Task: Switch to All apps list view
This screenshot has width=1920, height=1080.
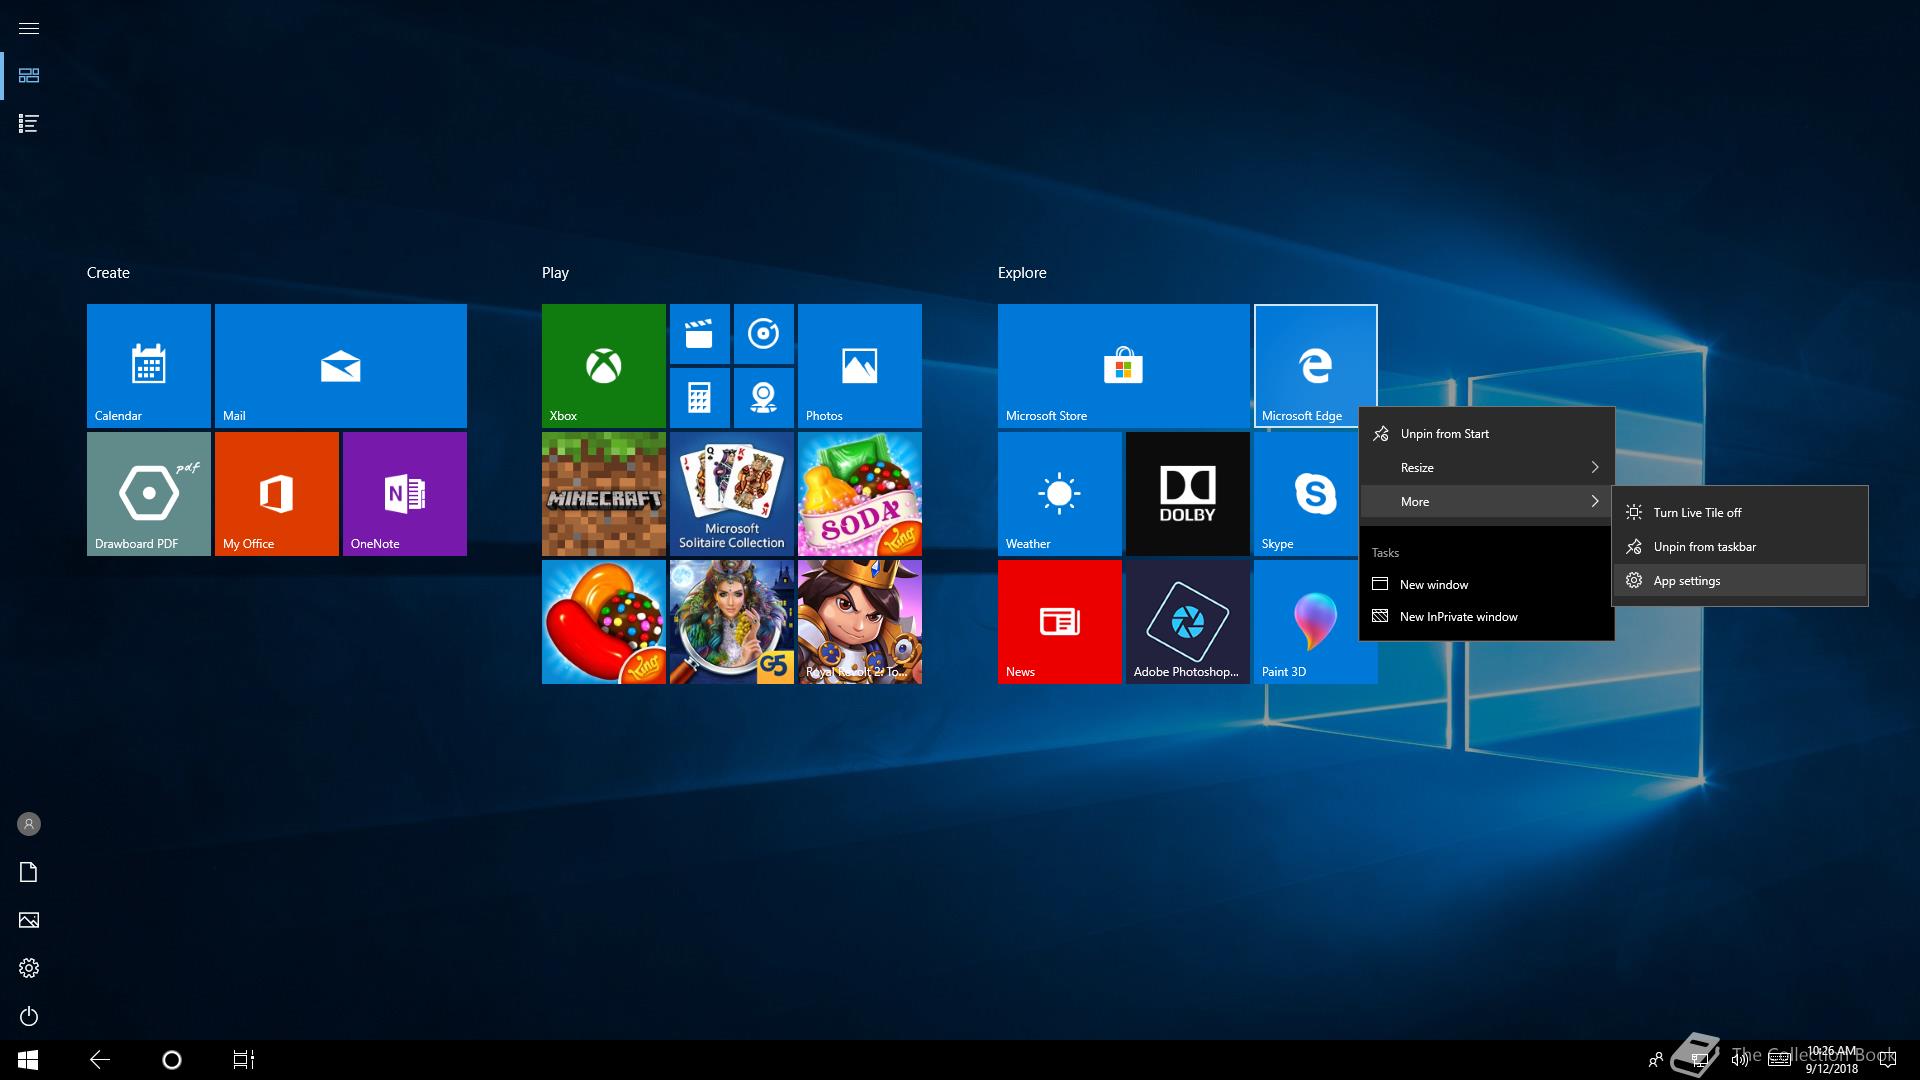Action: point(29,124)
